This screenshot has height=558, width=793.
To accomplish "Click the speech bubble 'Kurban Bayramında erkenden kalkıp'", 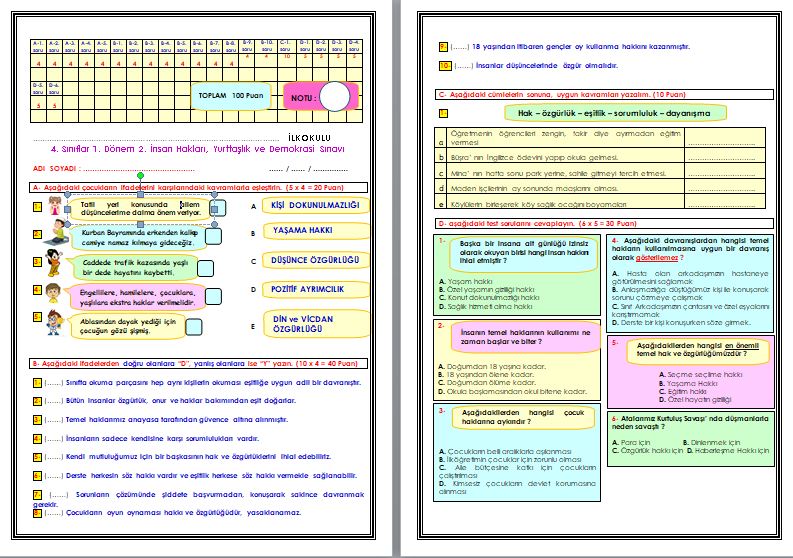I will (139, 238).
